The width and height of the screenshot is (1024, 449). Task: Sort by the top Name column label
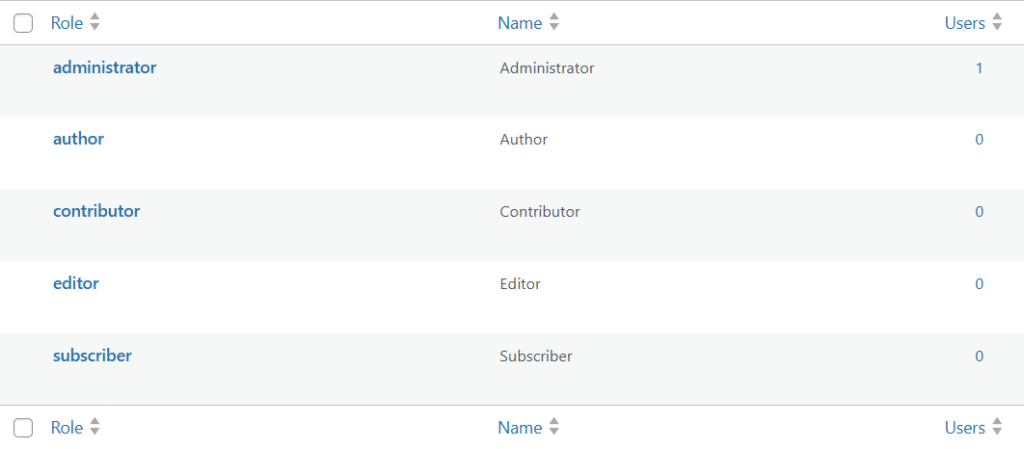click(520, 22)
